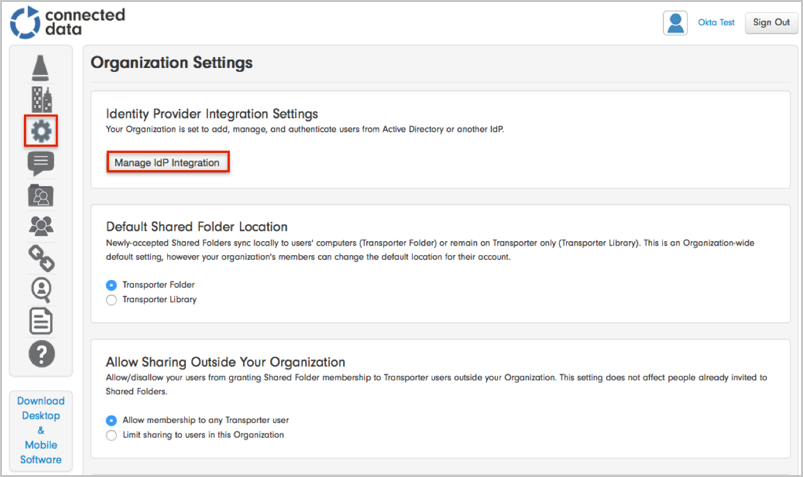Click the users group icon

41,226
